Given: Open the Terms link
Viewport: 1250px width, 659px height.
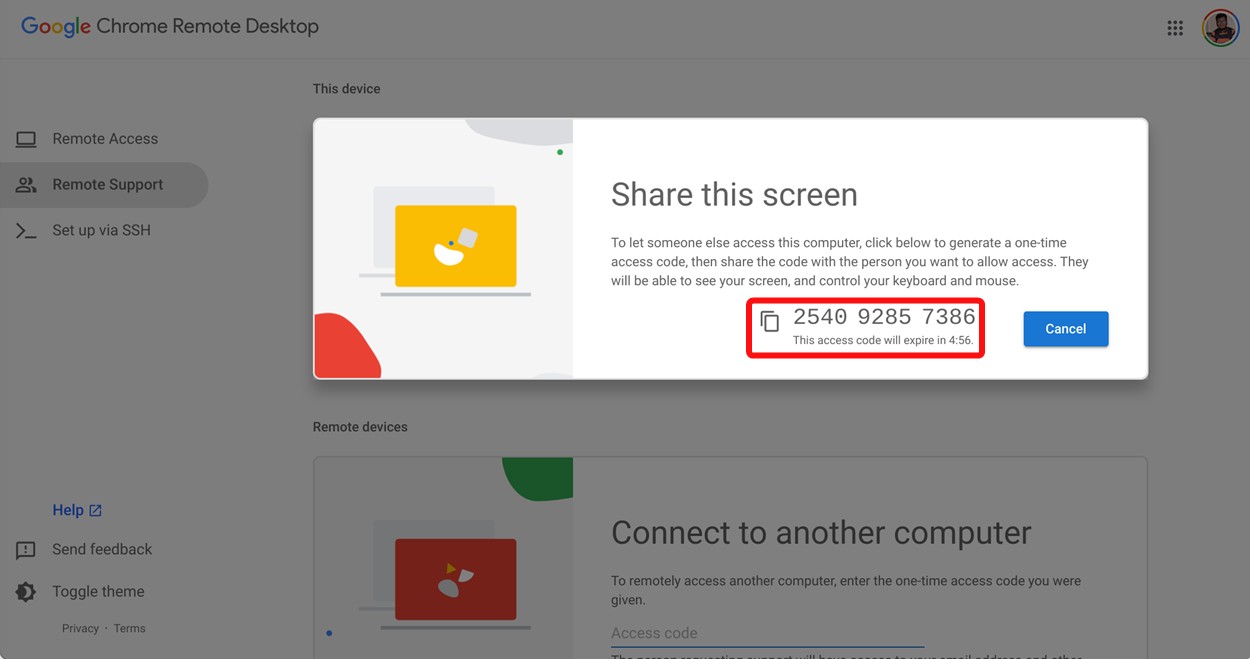Looking at the screenshot, I should click(x=130, y=627).
